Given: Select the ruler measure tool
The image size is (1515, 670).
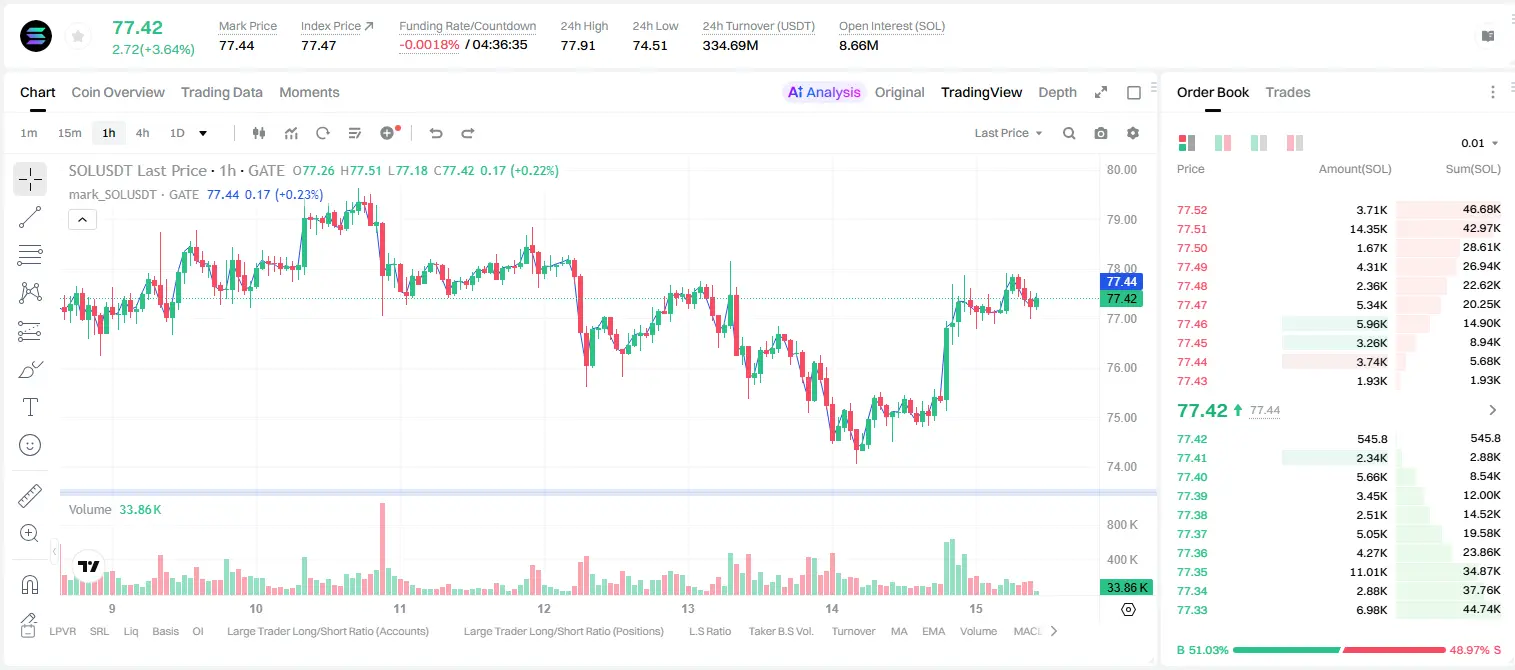Looking at the screenshot, I should pos(30,496).
